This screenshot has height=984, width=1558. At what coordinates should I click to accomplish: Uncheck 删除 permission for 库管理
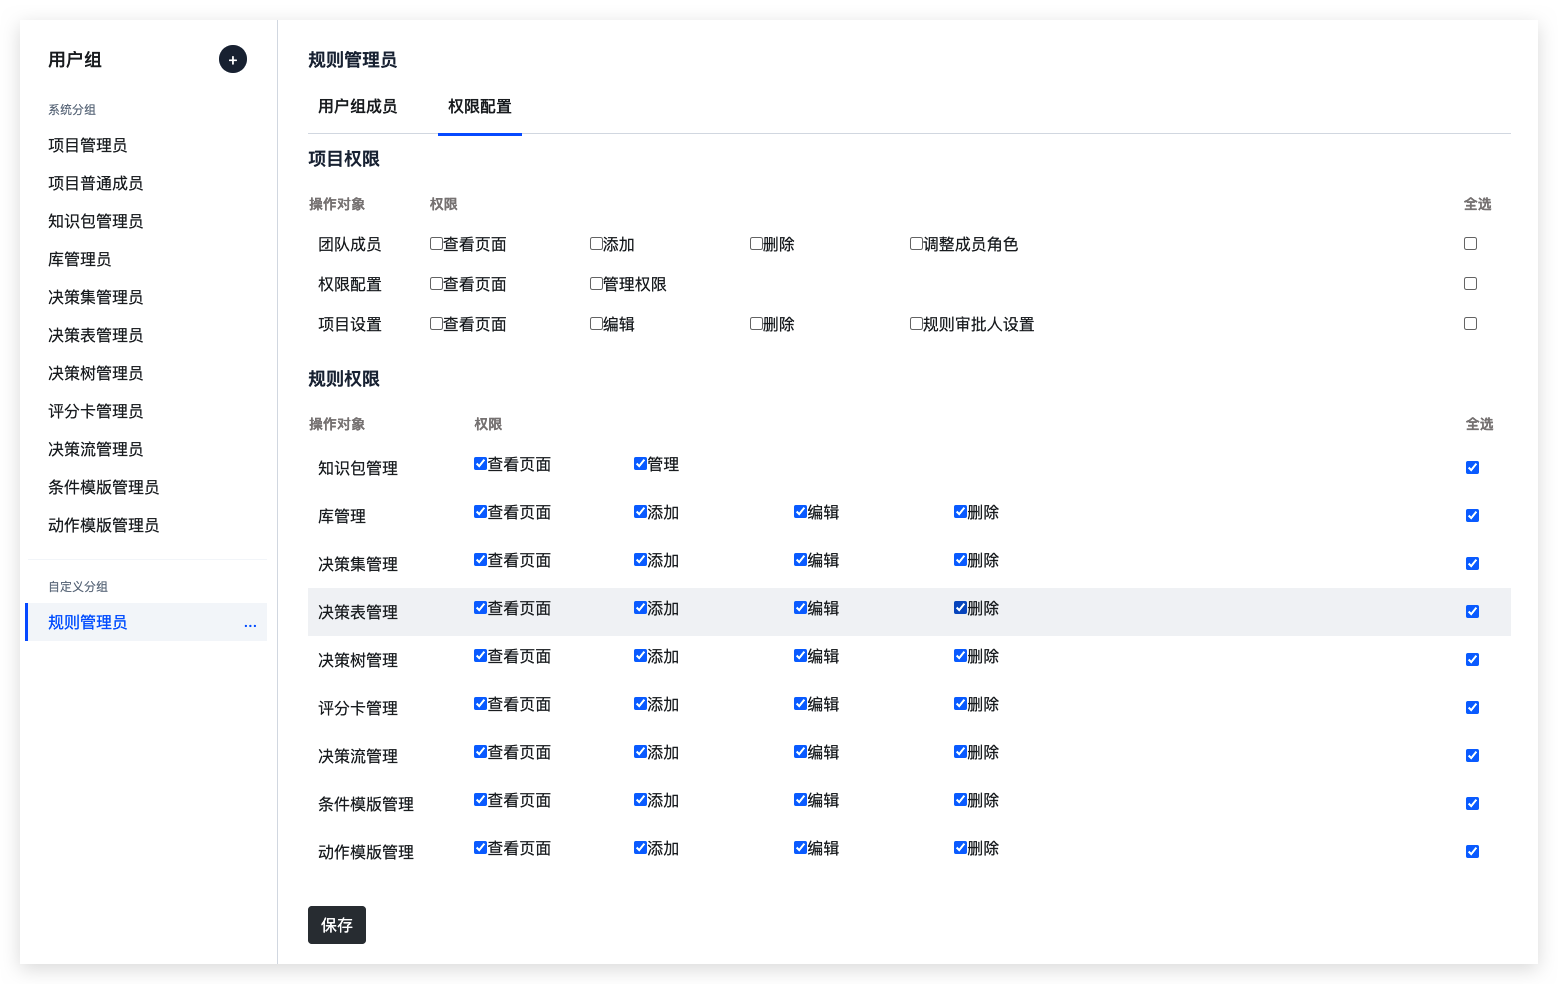pyautogui.click(x=960, y=512)
